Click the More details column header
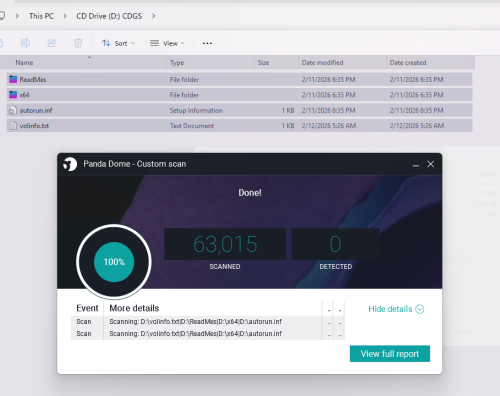 pyautogui.click(x=134, y=308)
